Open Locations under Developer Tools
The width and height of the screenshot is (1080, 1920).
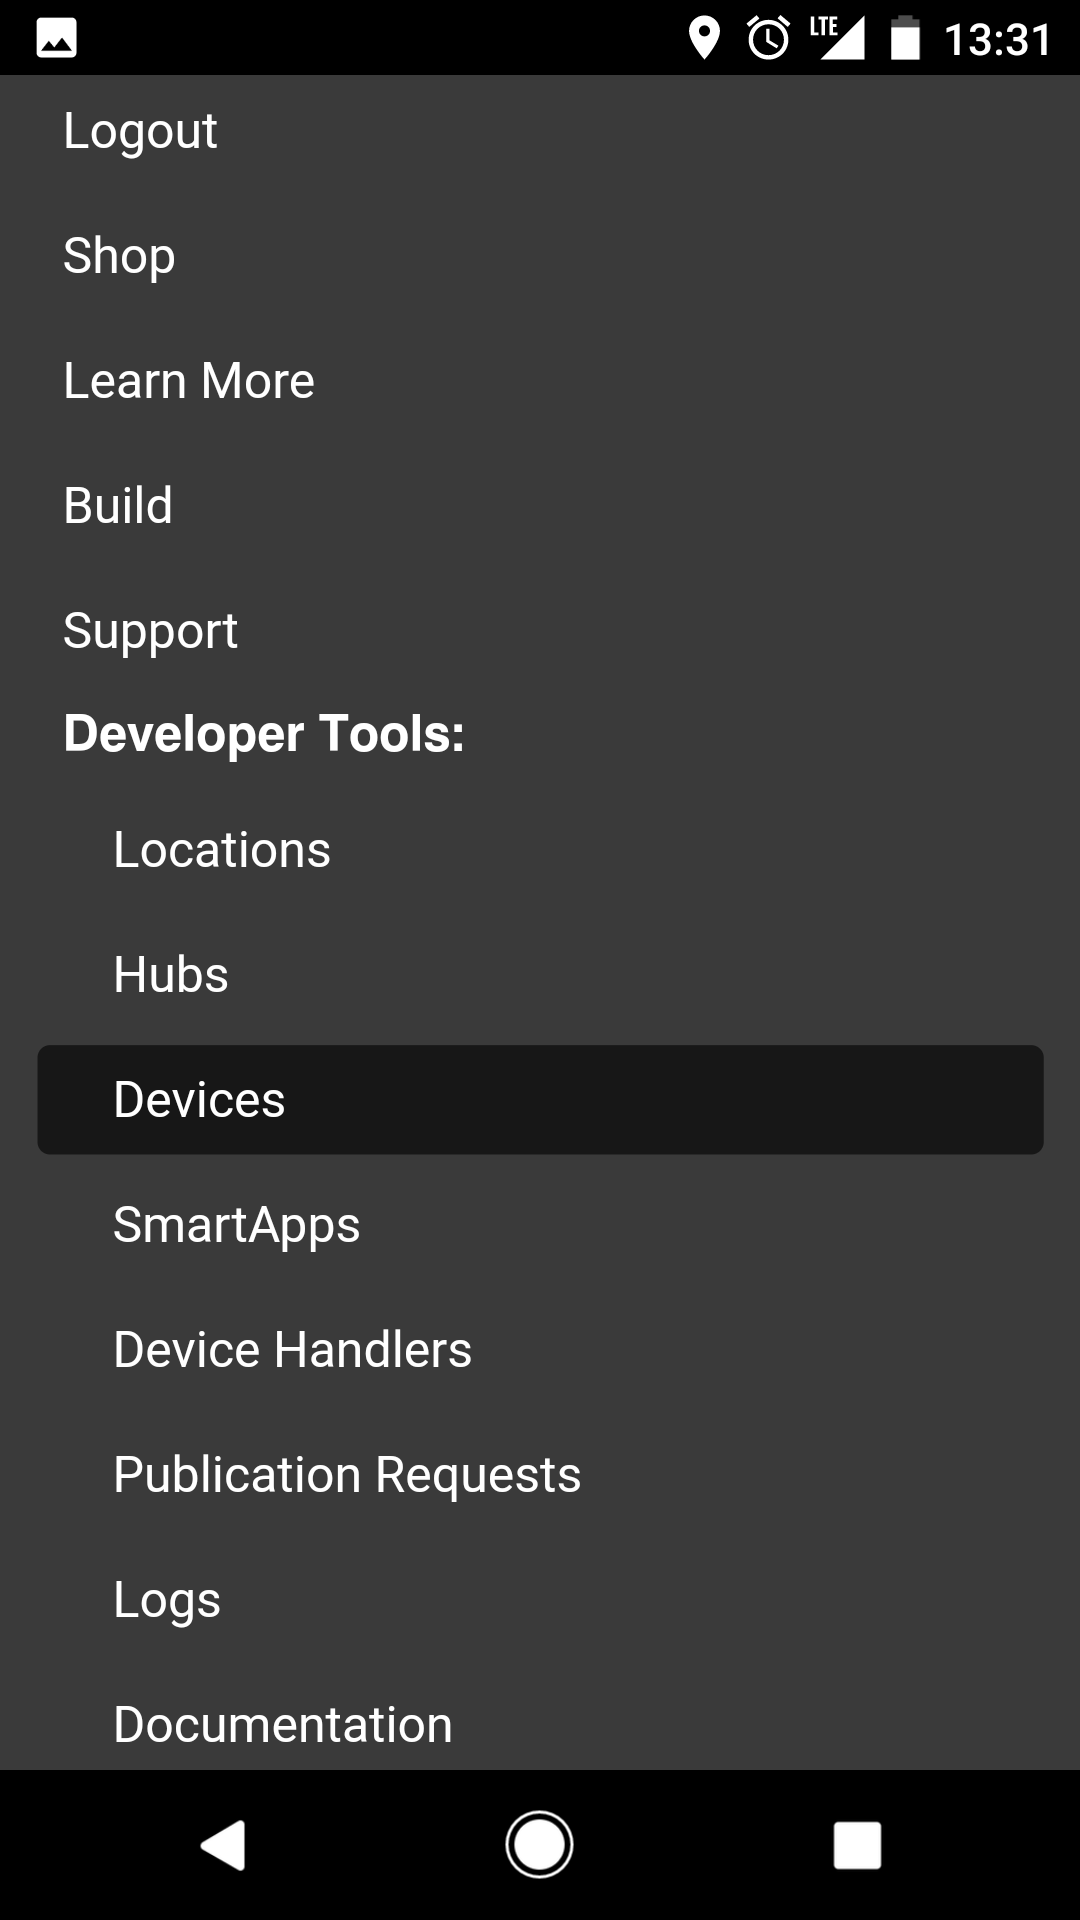tap(222, 850)
